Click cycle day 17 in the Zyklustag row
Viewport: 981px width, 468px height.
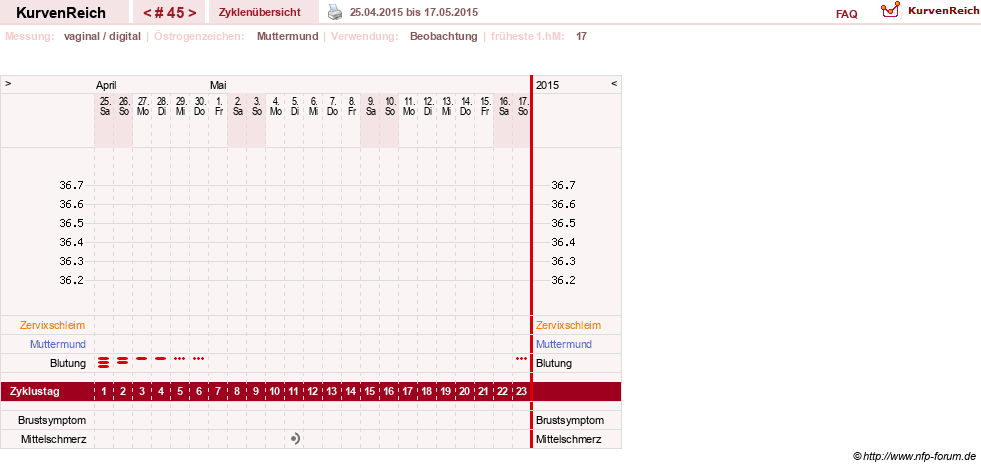408,392
